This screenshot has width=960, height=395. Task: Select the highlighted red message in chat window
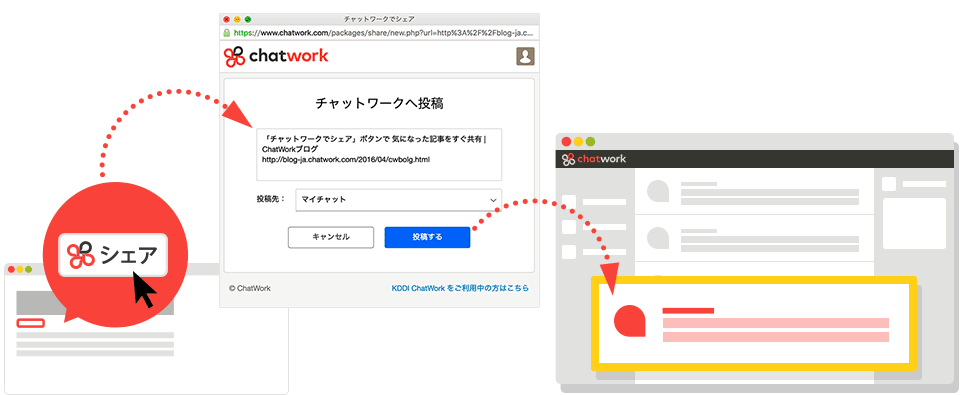click(x=754, y=323)
